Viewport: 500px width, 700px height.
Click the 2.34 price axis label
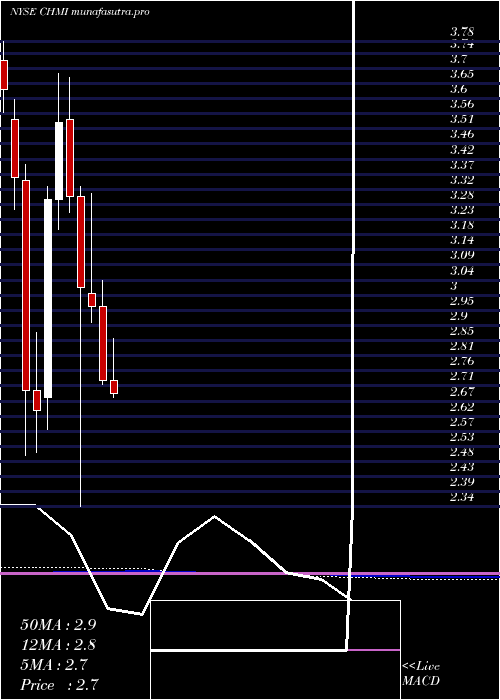(462, 497)
